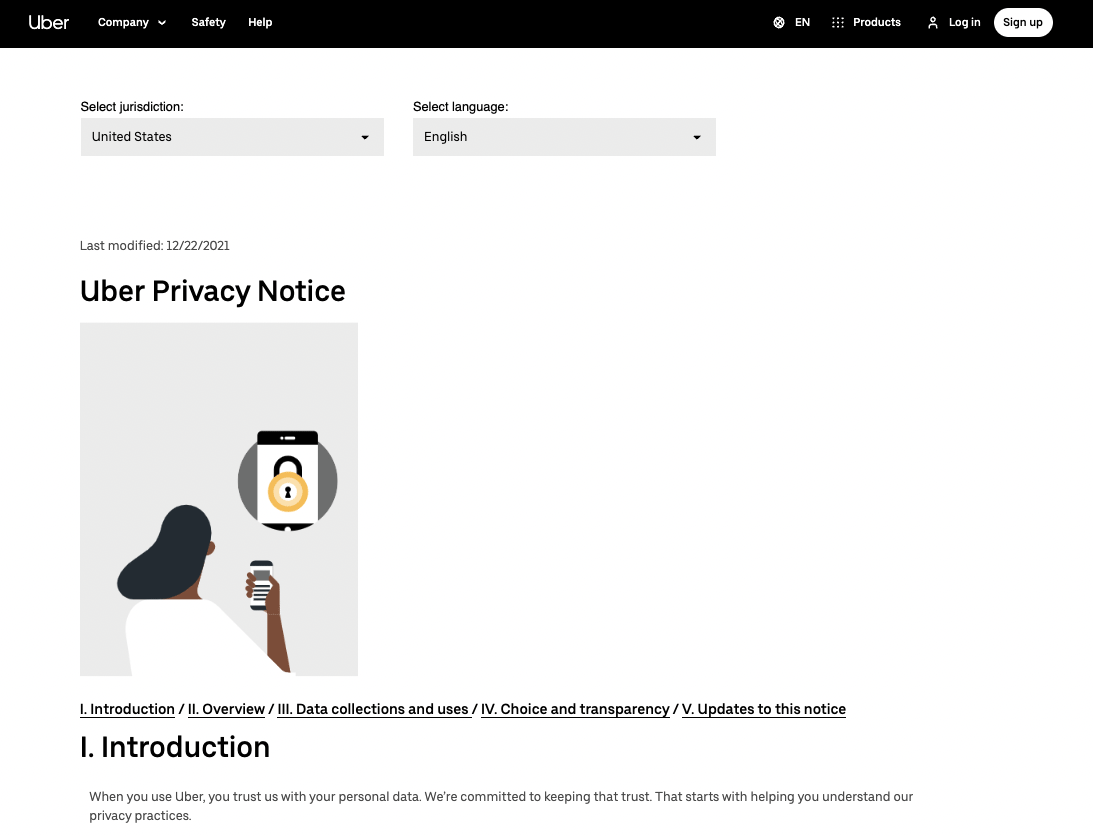Click the Uber logo
1093x836 pixels.
coord(49,22)
